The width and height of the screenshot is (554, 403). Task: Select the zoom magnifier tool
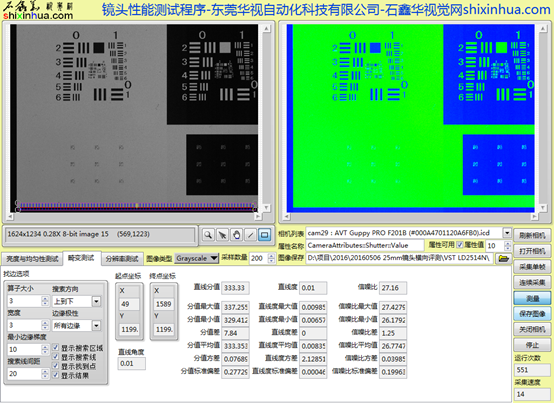click(208, 235)
